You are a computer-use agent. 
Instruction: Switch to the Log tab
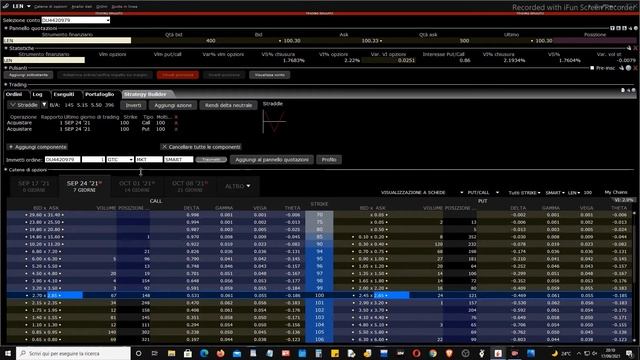tap(38, 94)
